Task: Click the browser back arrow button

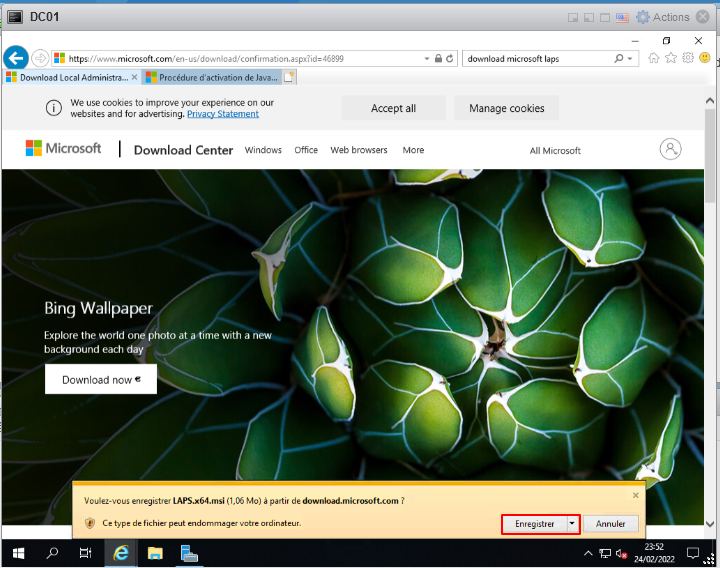Action: [x=15, y=58]
